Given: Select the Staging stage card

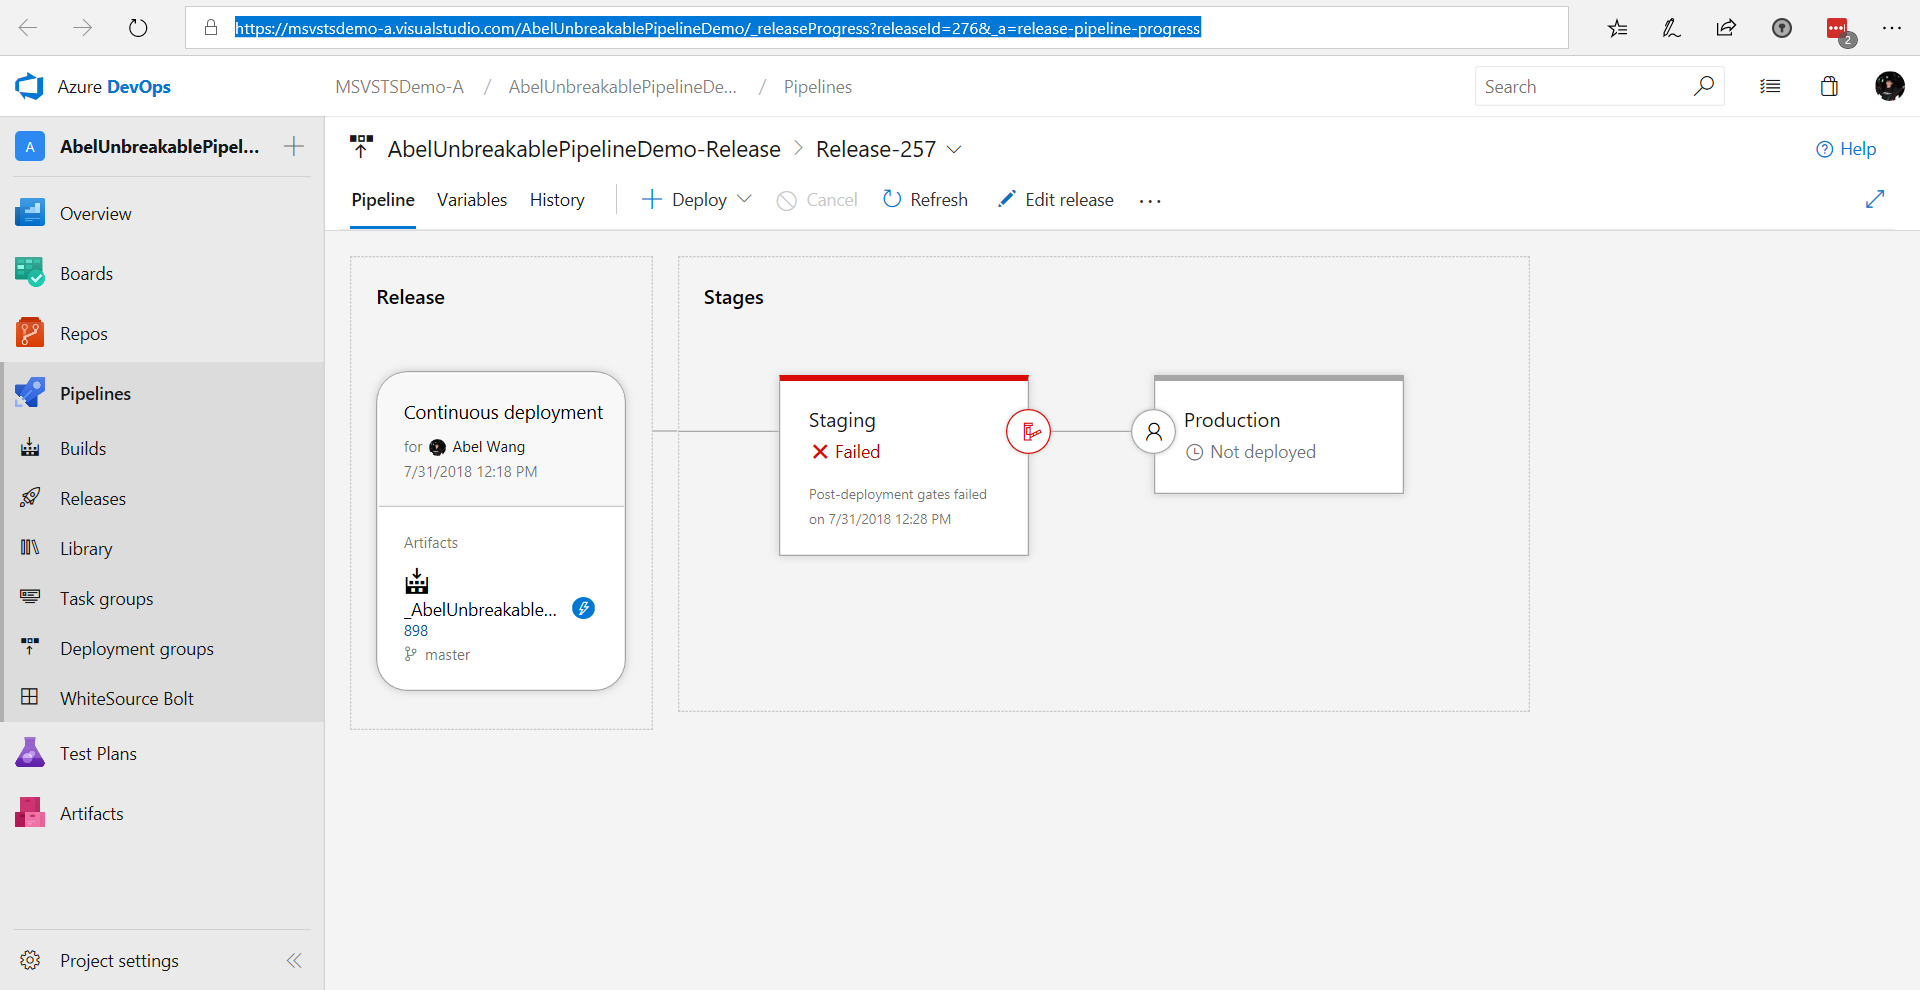Looking at the screenshot, I should [x=904, y=466].
